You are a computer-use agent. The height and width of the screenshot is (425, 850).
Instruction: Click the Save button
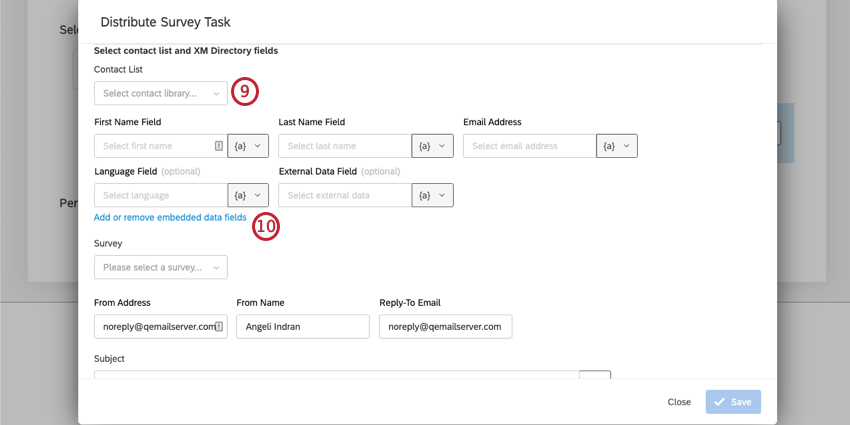tap(733, 402)
